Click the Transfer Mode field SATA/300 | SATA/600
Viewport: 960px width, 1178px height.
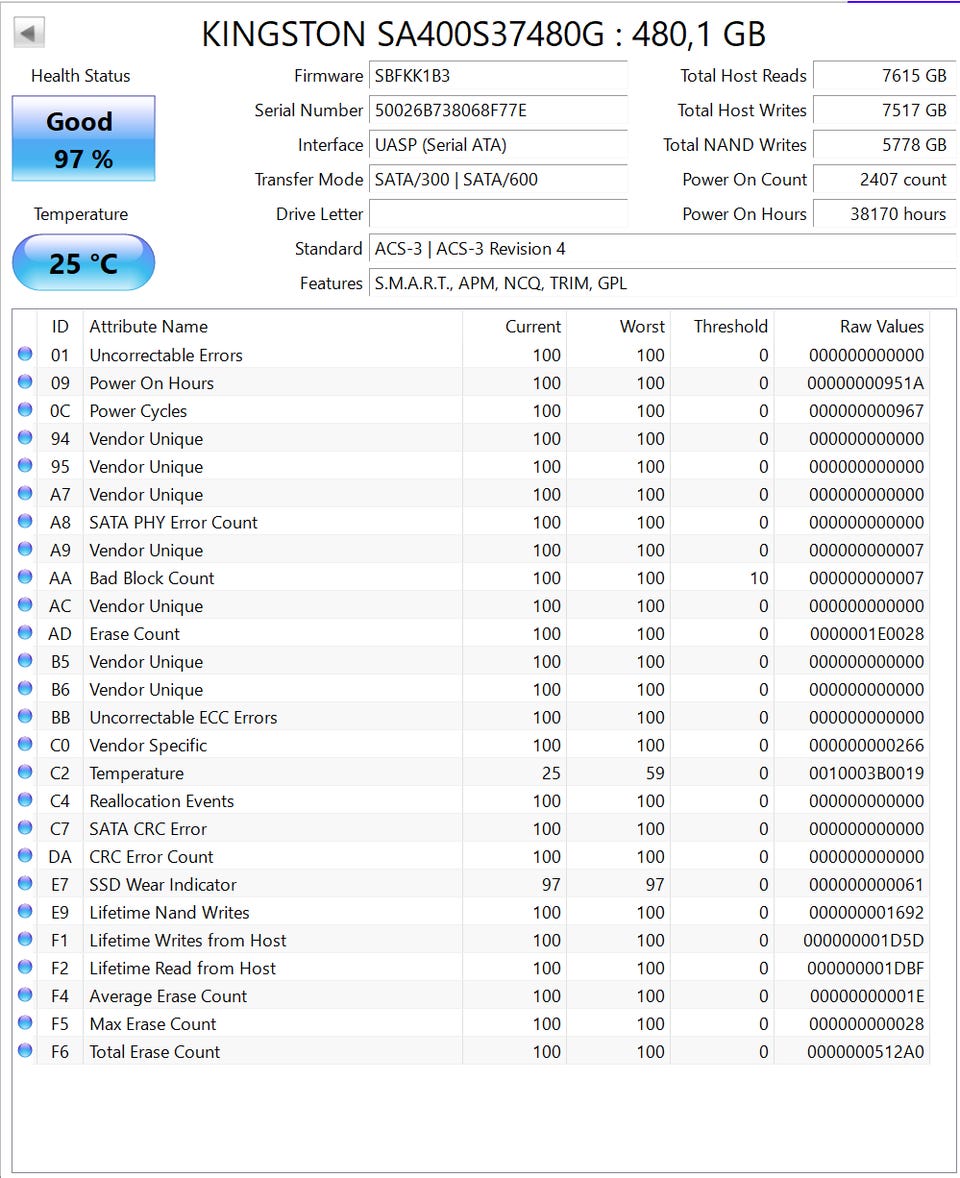(x=498, y=180)
